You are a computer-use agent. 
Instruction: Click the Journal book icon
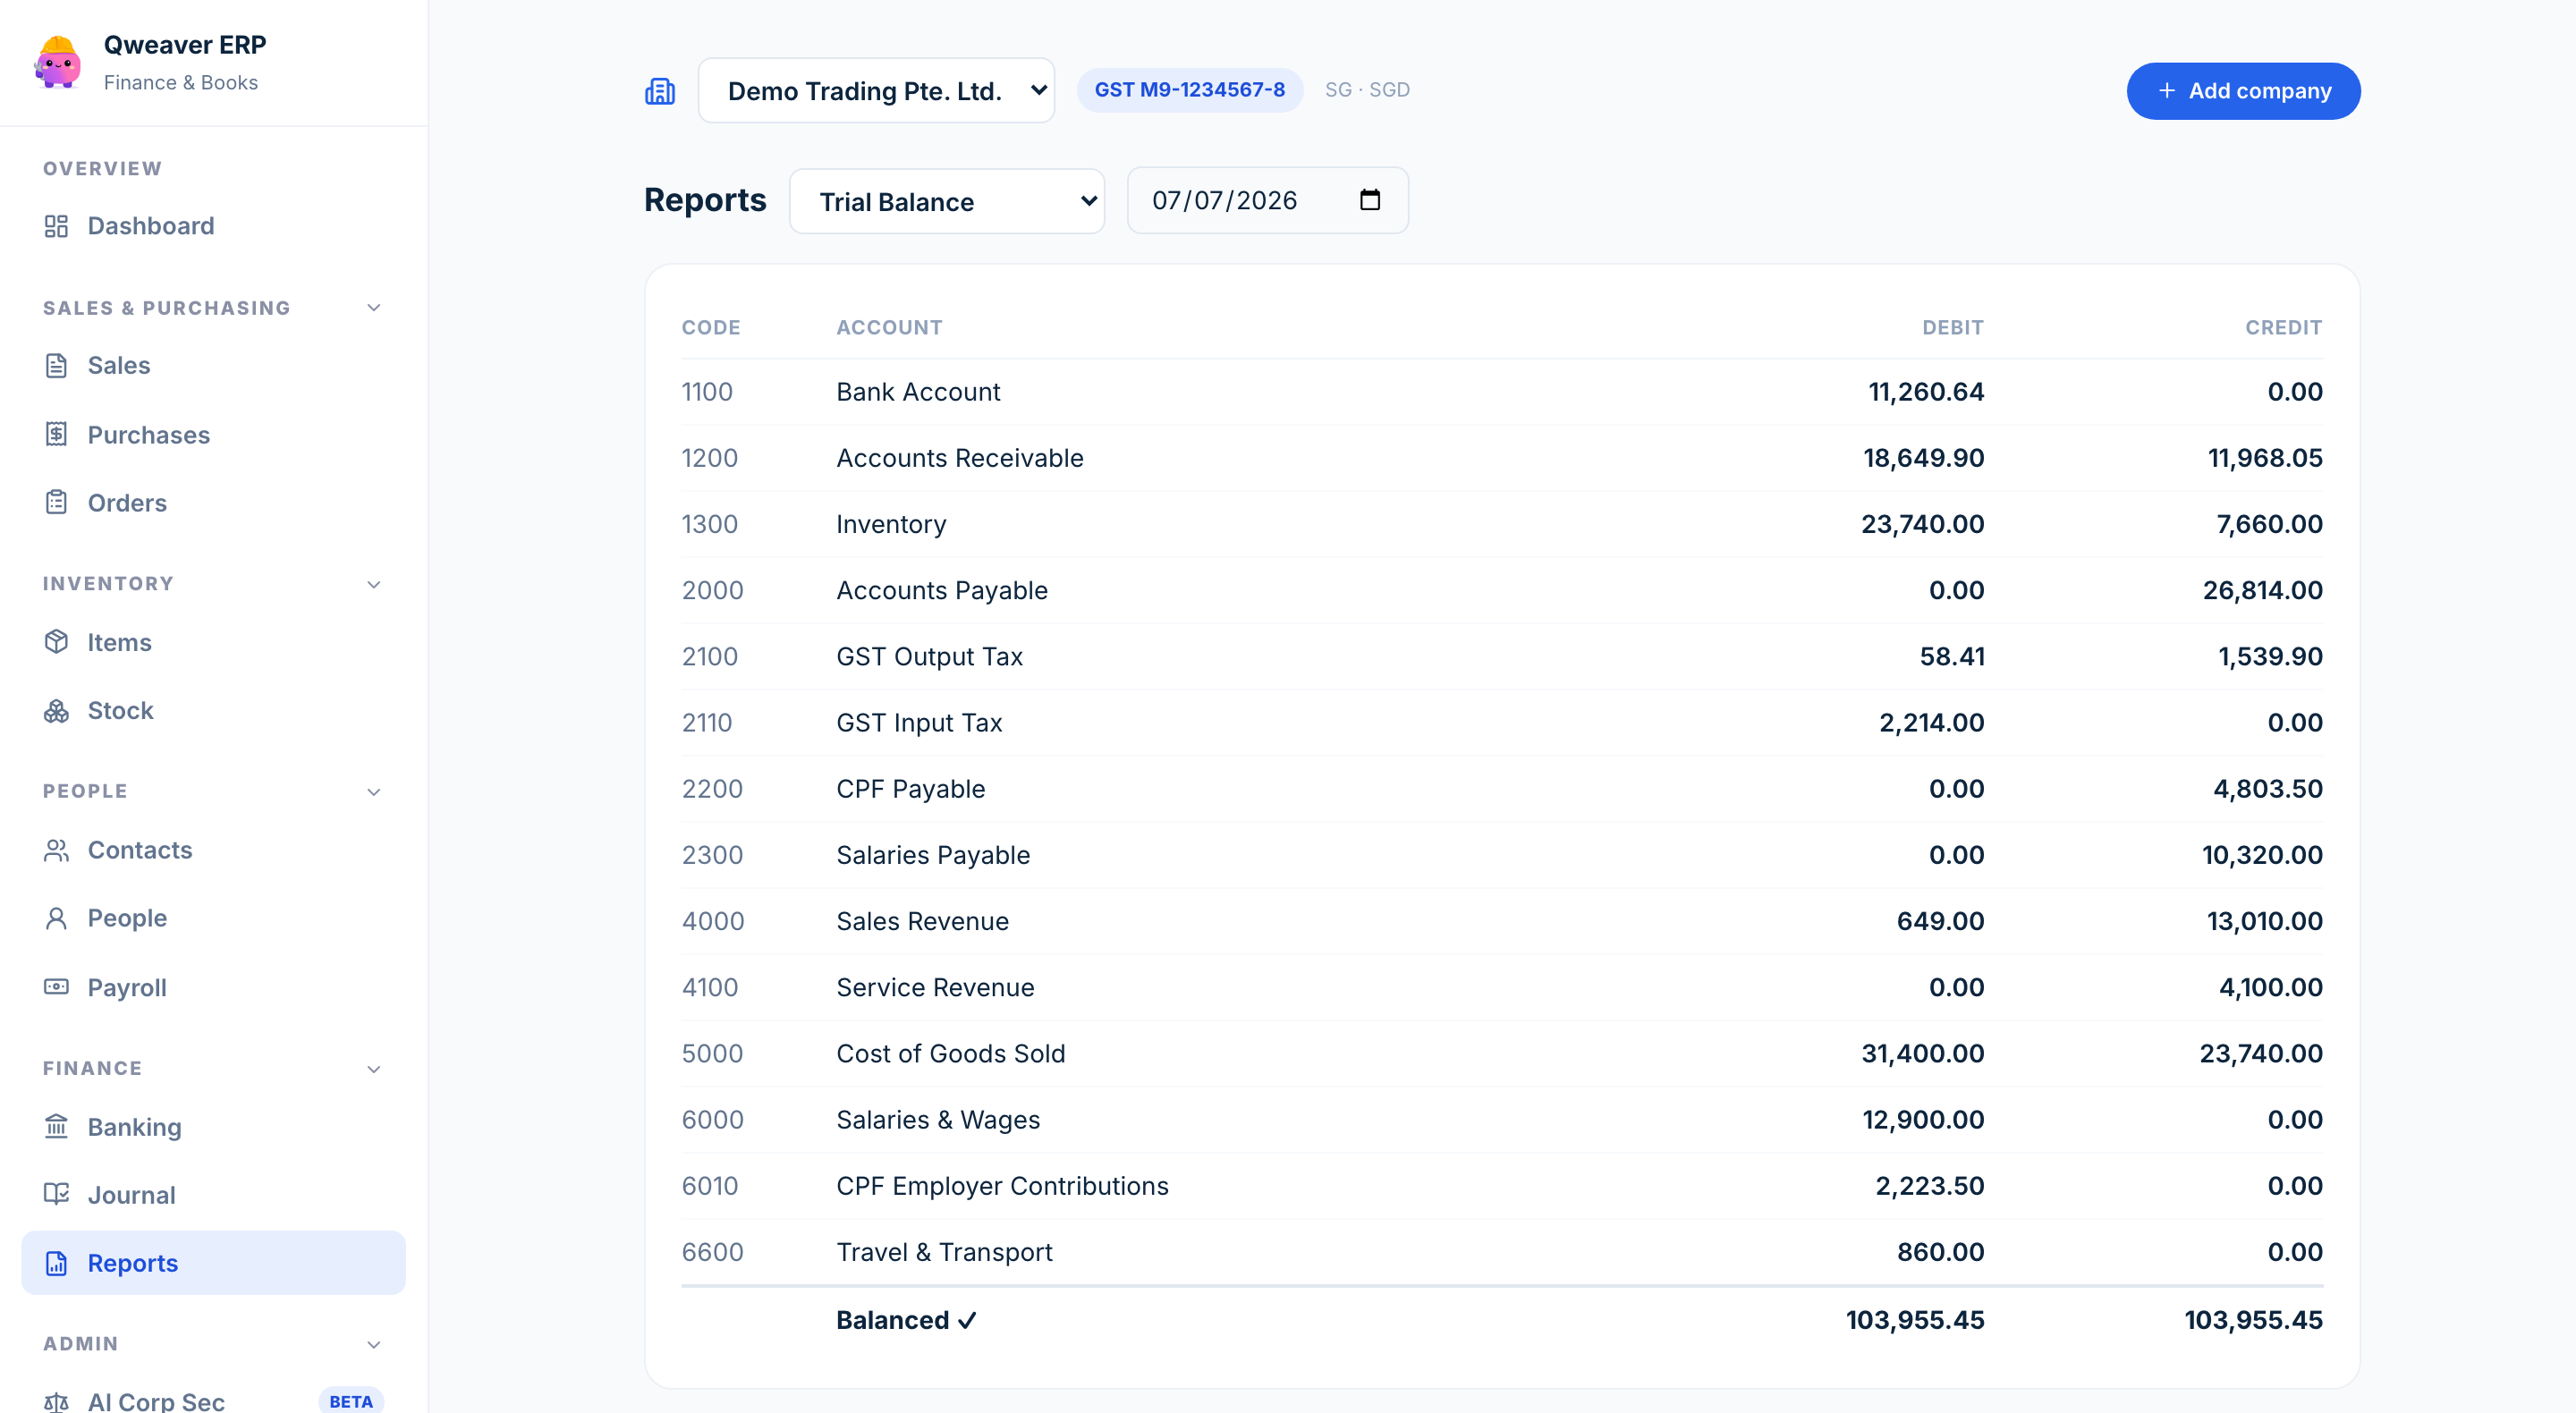[56, 1194]
